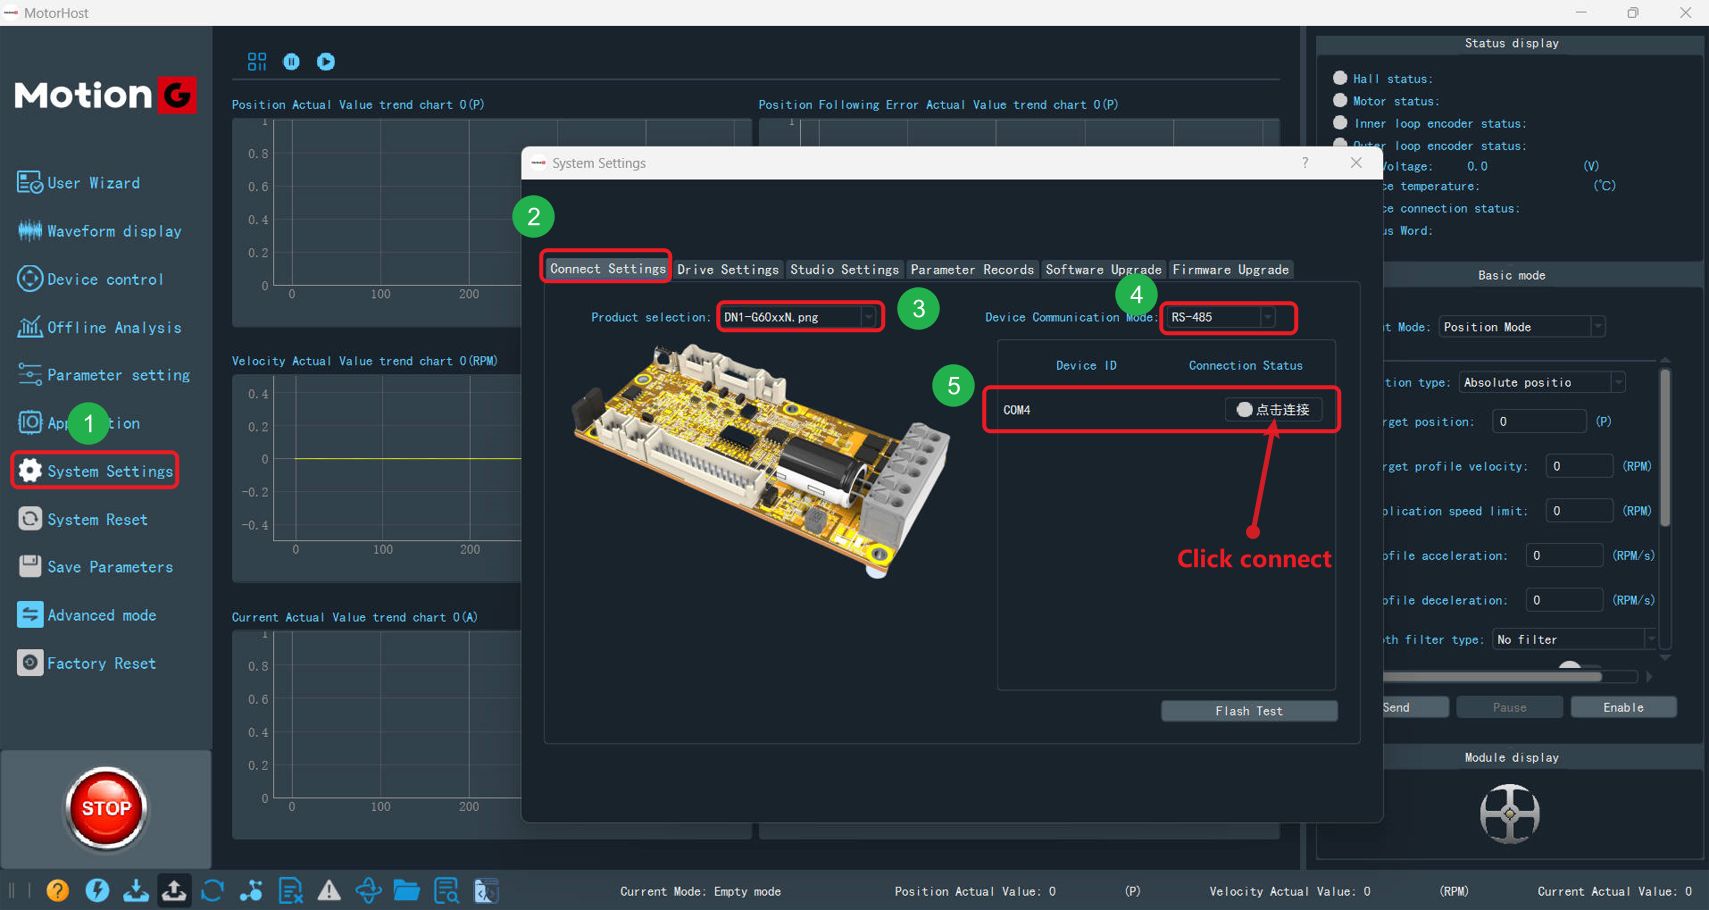Hit the red STOP emergency button
1709x910 pixels.
(106, 808)
